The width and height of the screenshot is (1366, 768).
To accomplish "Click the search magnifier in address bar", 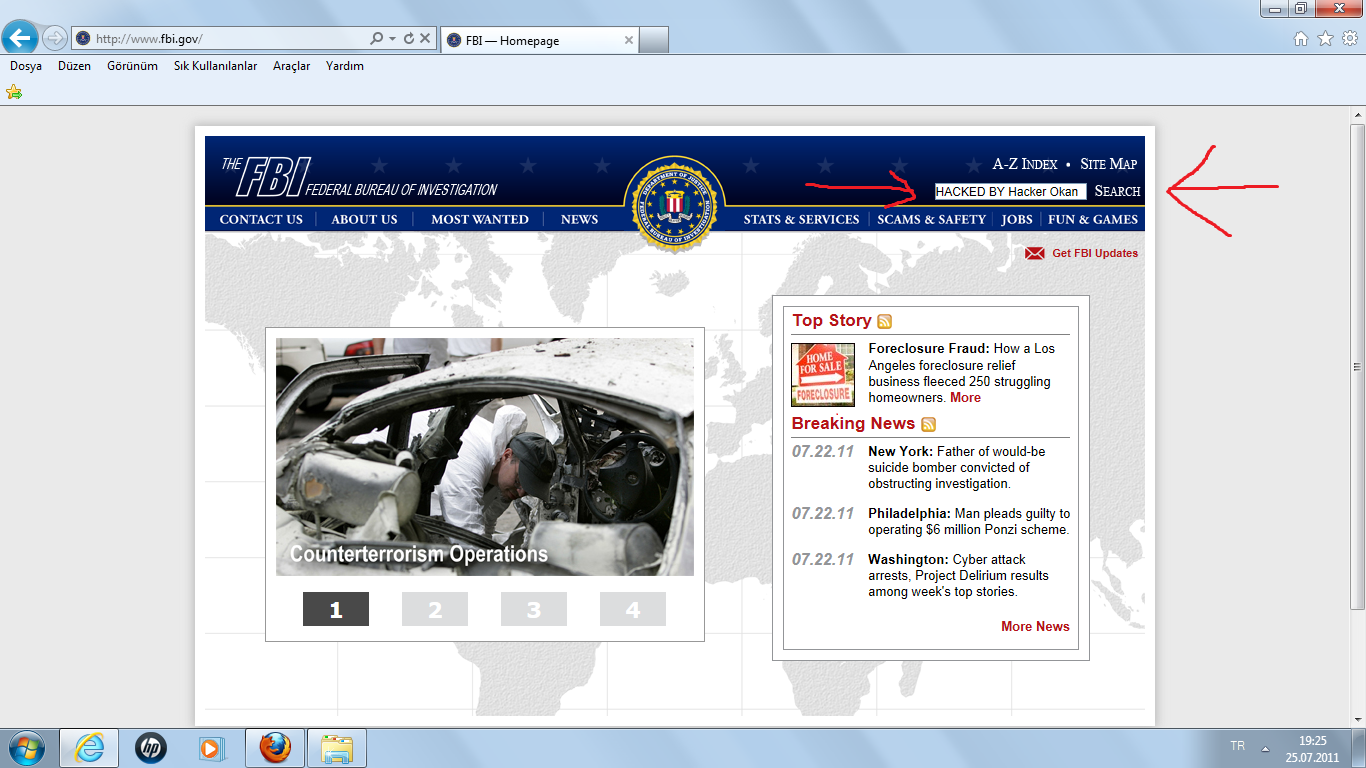I will click(376, 38).
